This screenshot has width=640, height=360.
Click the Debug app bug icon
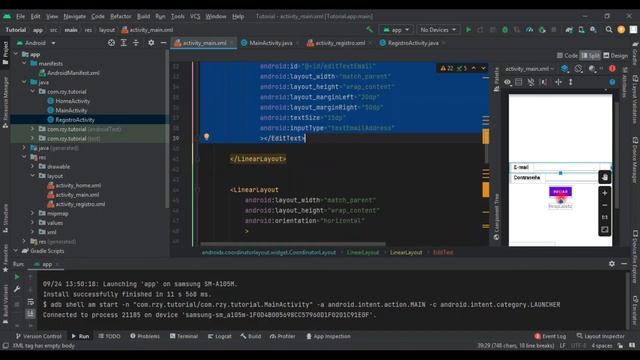point(505,30)
